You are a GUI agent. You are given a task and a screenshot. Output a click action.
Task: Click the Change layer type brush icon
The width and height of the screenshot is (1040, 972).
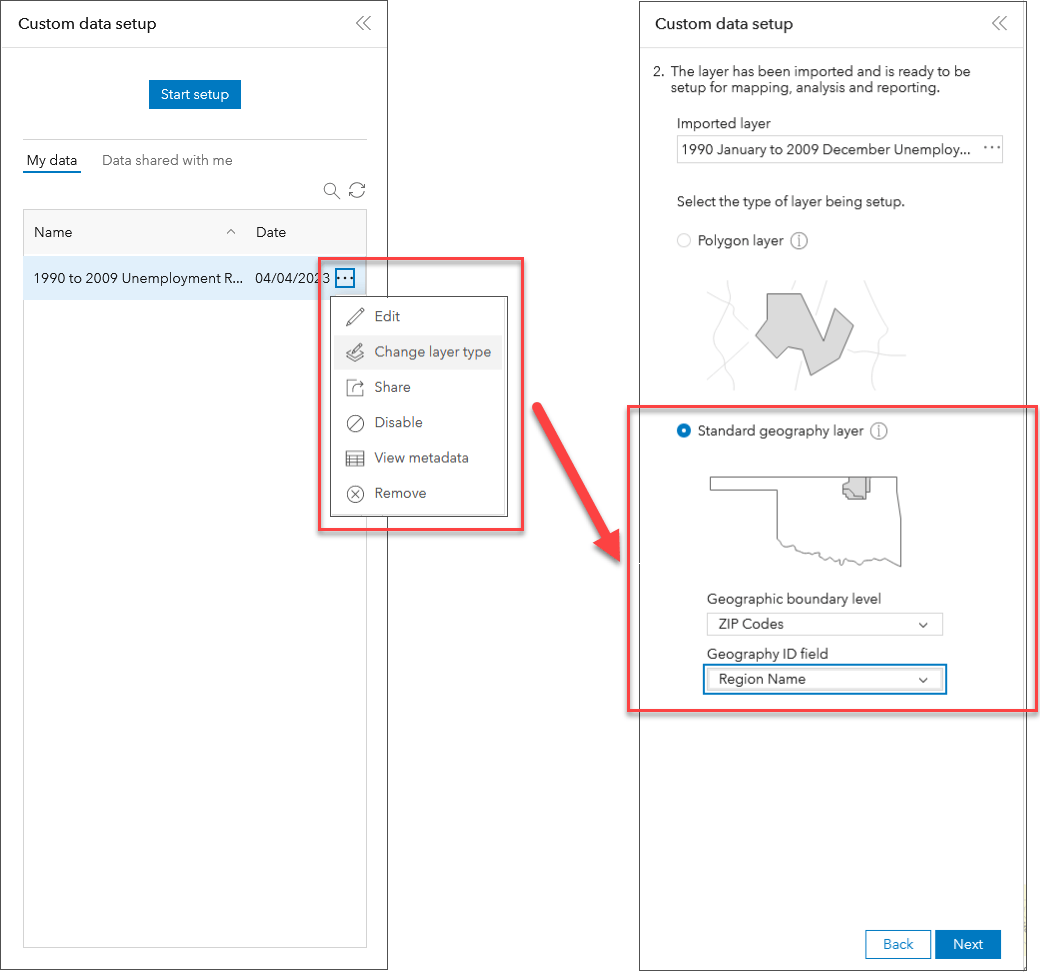356,352
